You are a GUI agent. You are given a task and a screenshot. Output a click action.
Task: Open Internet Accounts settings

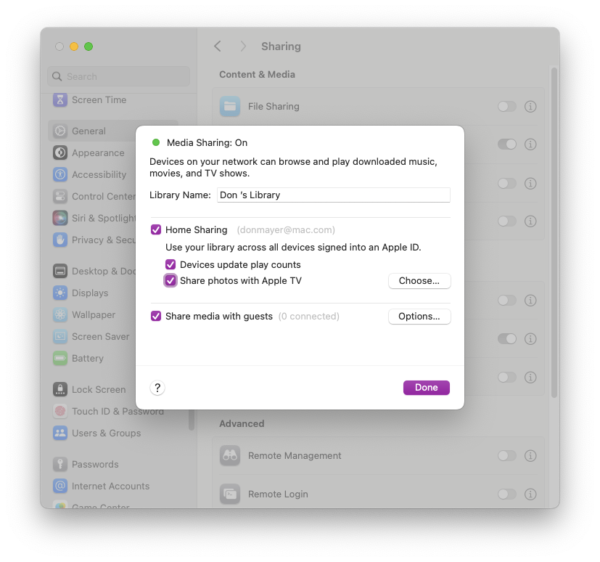coord(101,486)
